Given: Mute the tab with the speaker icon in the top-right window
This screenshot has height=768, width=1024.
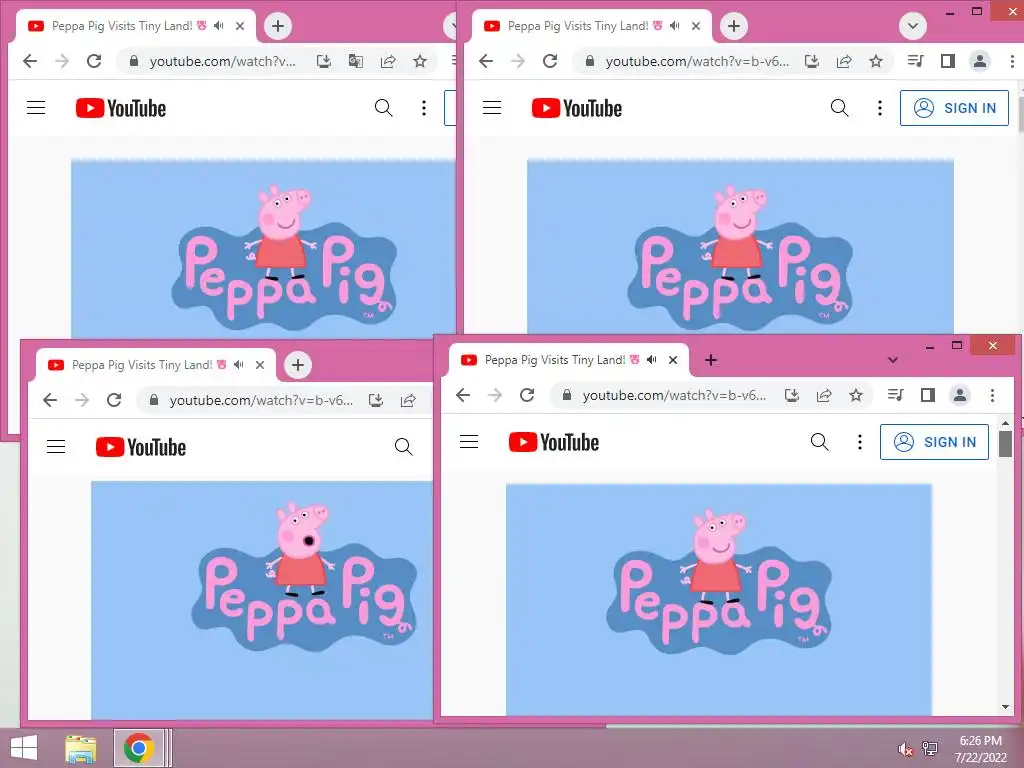Looking at the screenshot, I should point(675,25).
